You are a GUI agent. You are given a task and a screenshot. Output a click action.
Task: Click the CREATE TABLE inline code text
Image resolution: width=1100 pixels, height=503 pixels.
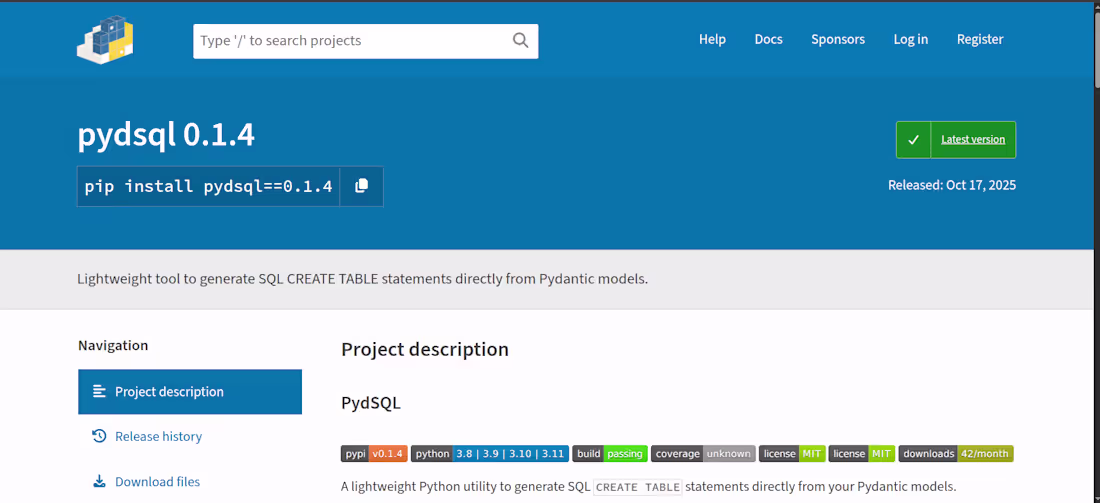(638, 487)
